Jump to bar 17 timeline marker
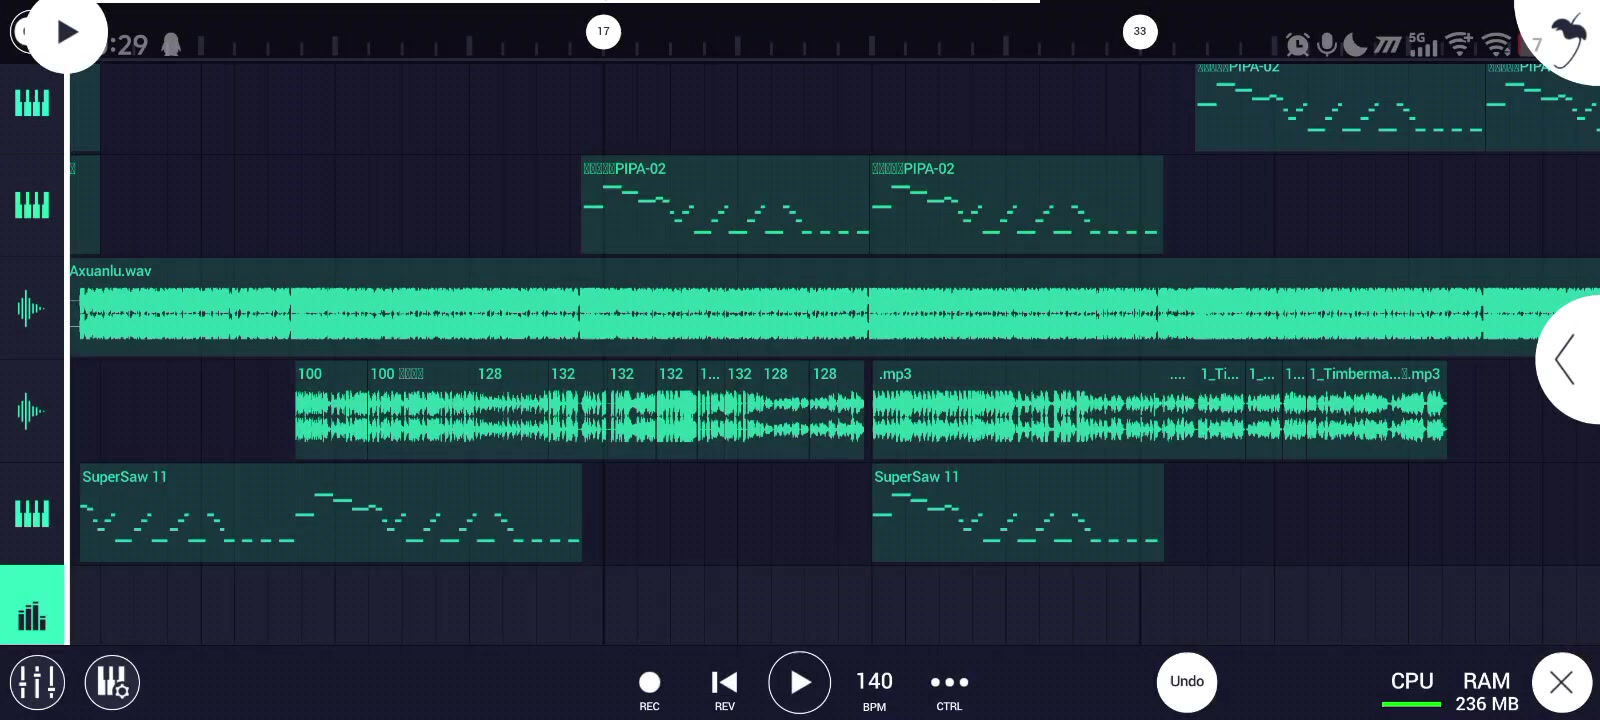 coord(603,32)
